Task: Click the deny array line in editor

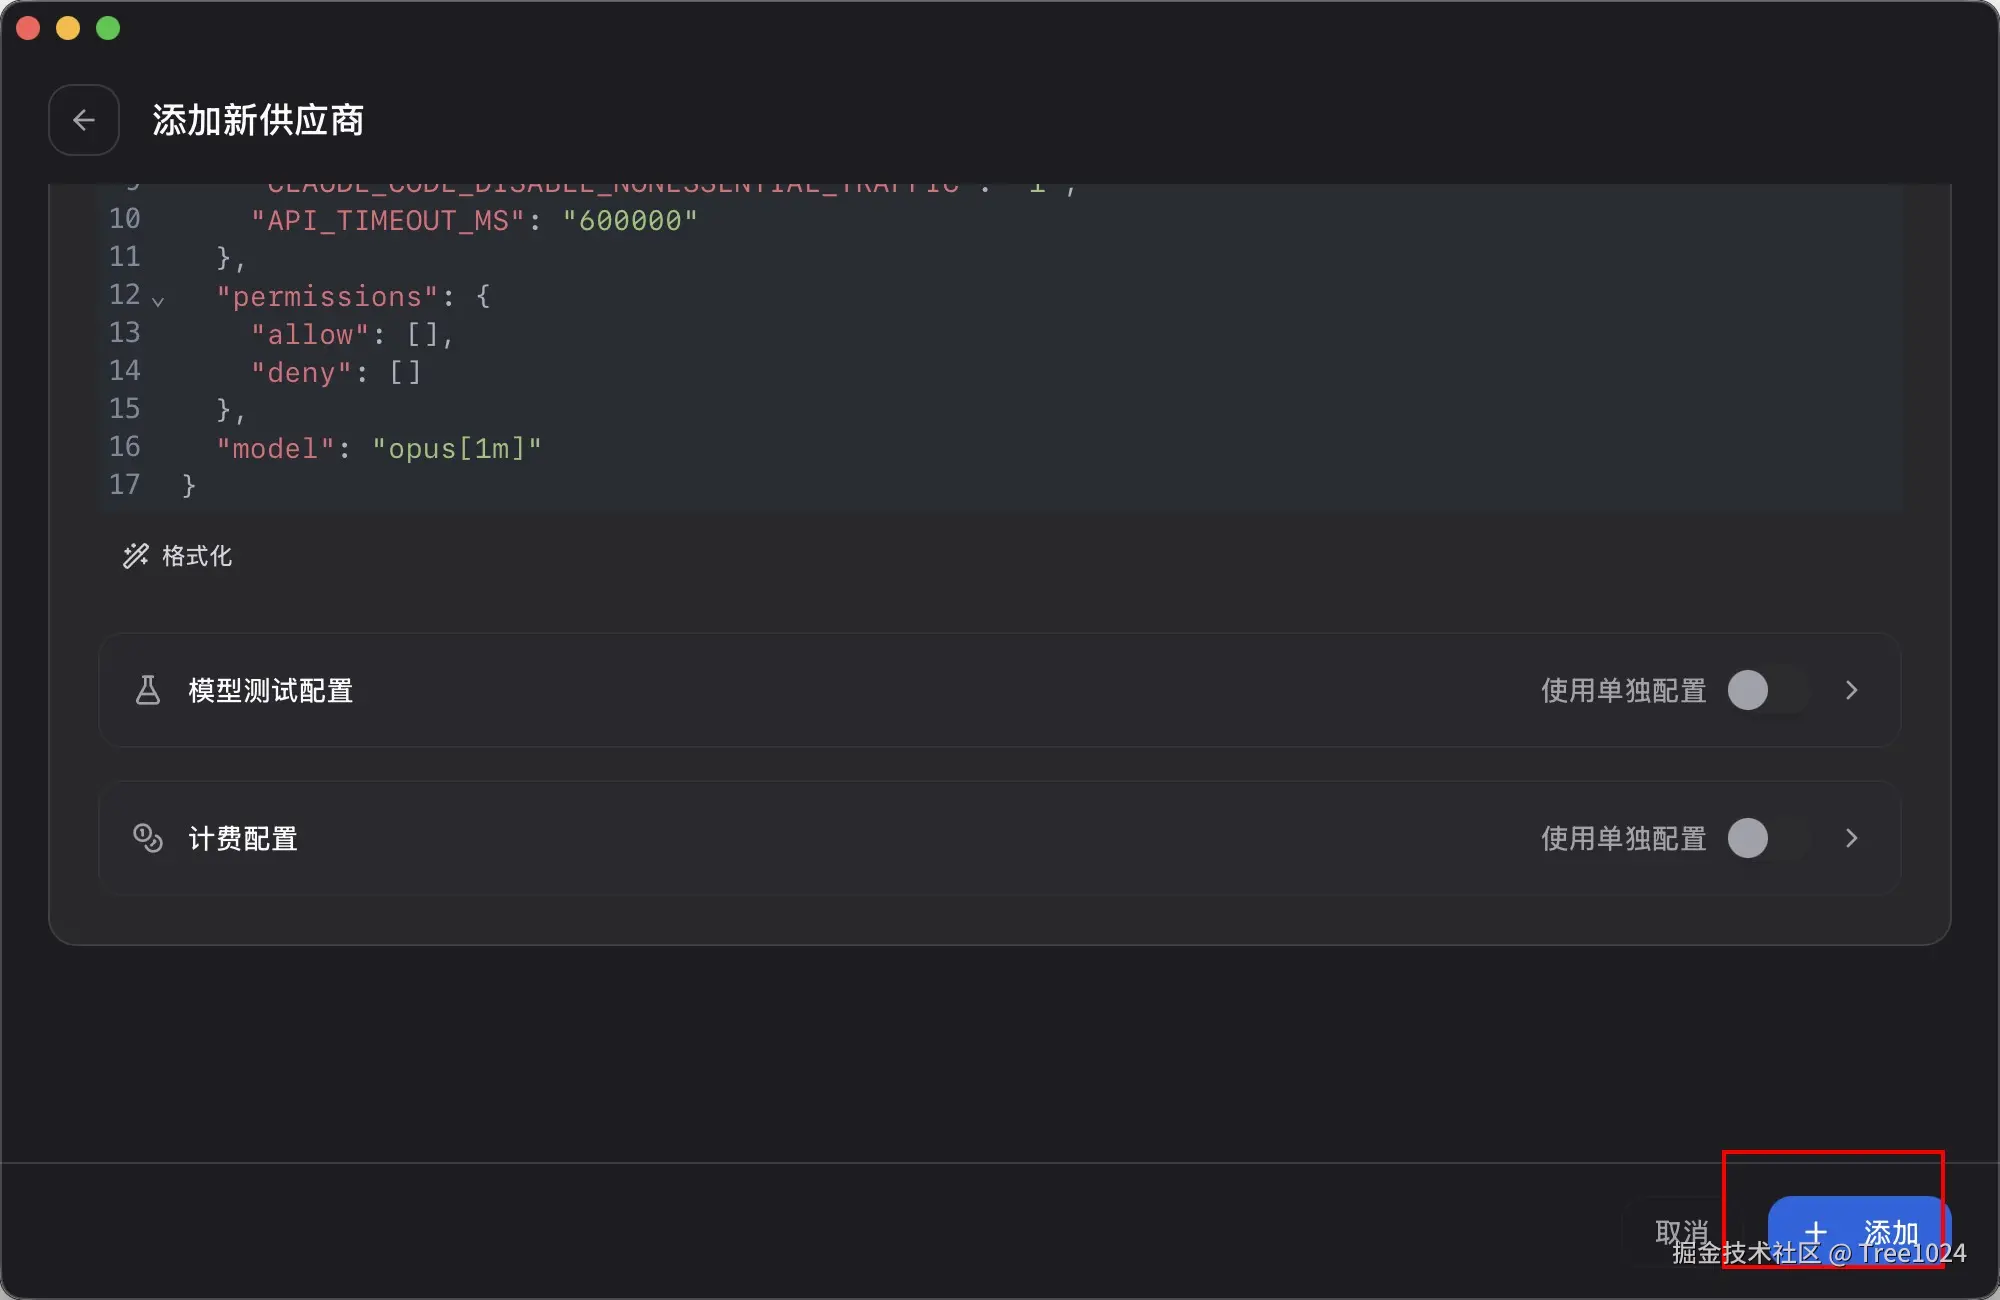Action: tap(337, 372)
